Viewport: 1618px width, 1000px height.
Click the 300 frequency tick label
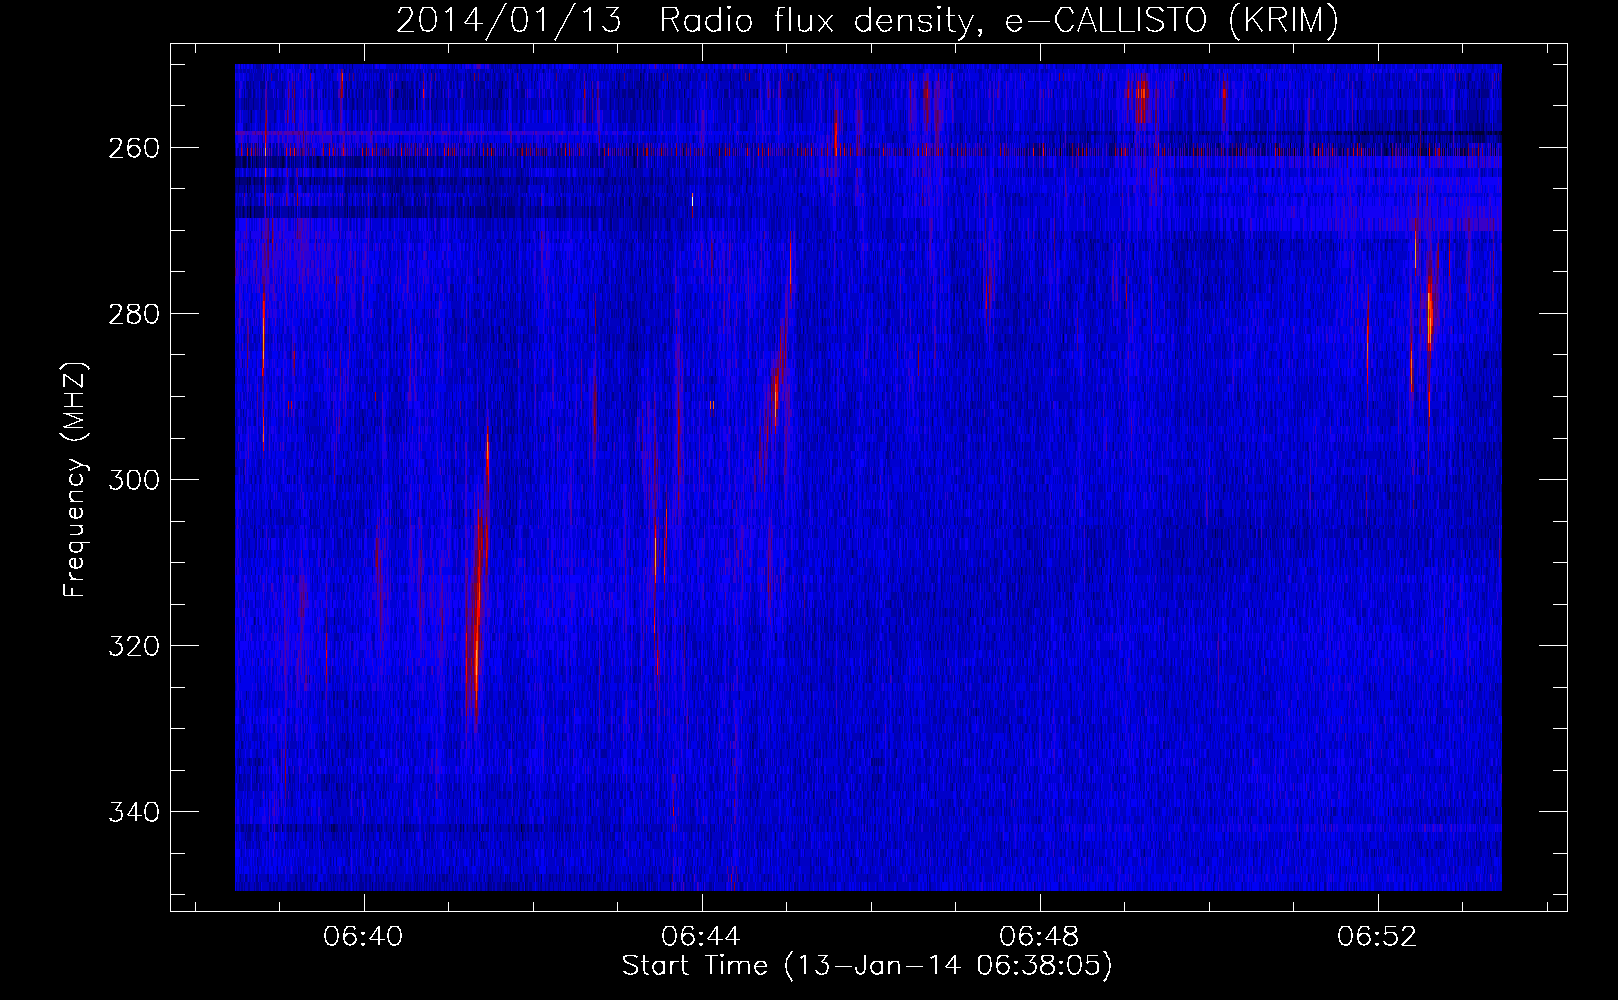tap(132, 480)
